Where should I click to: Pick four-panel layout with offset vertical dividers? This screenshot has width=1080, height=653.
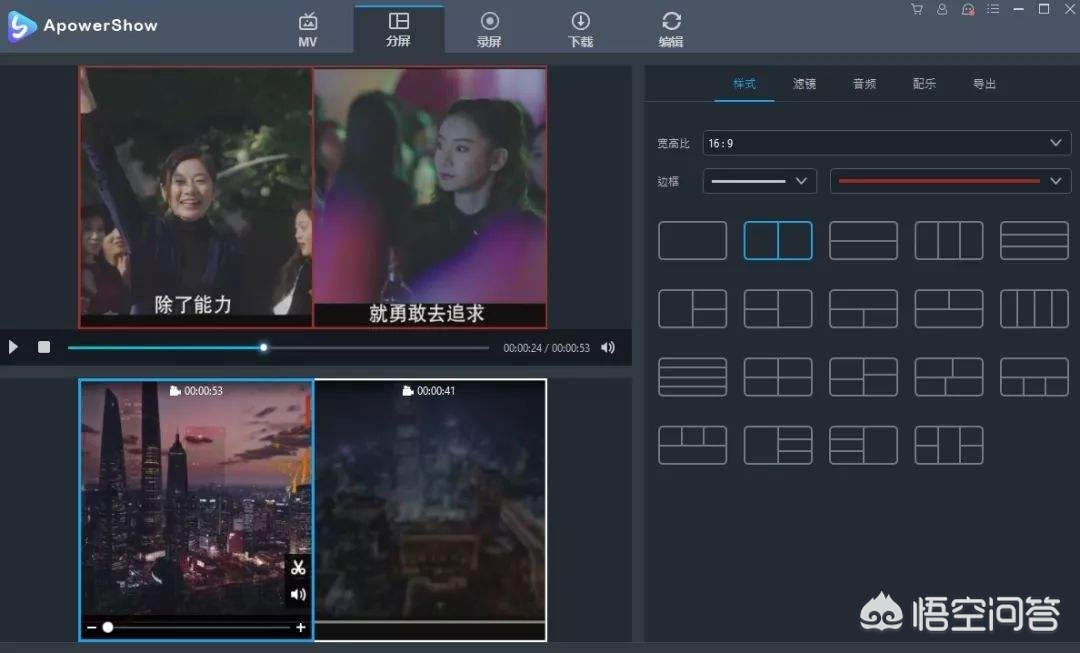[948, 377]
